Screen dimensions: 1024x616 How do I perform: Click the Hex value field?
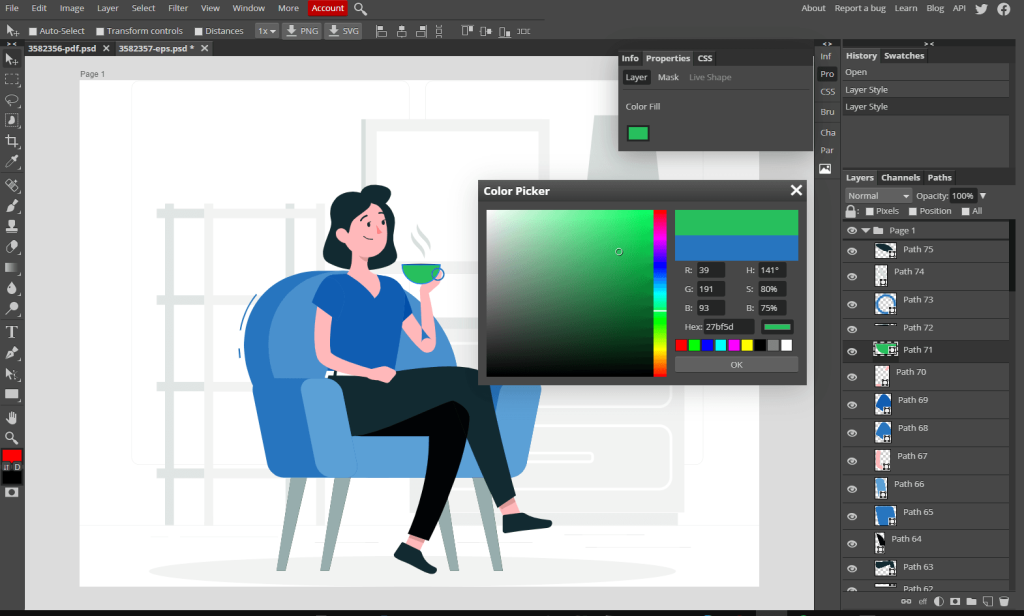[x=729, y=327]
